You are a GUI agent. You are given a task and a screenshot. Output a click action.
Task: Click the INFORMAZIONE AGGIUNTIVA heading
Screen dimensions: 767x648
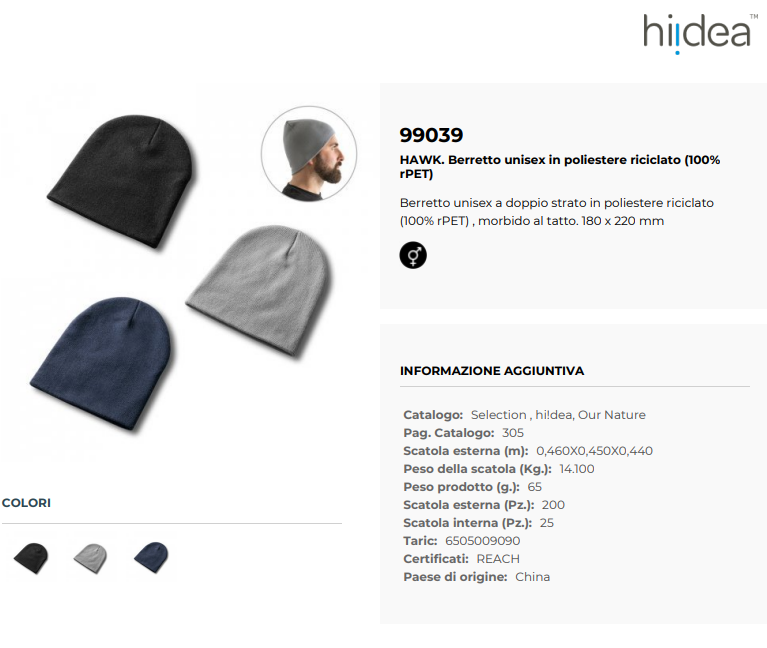[x=492, y=371]
